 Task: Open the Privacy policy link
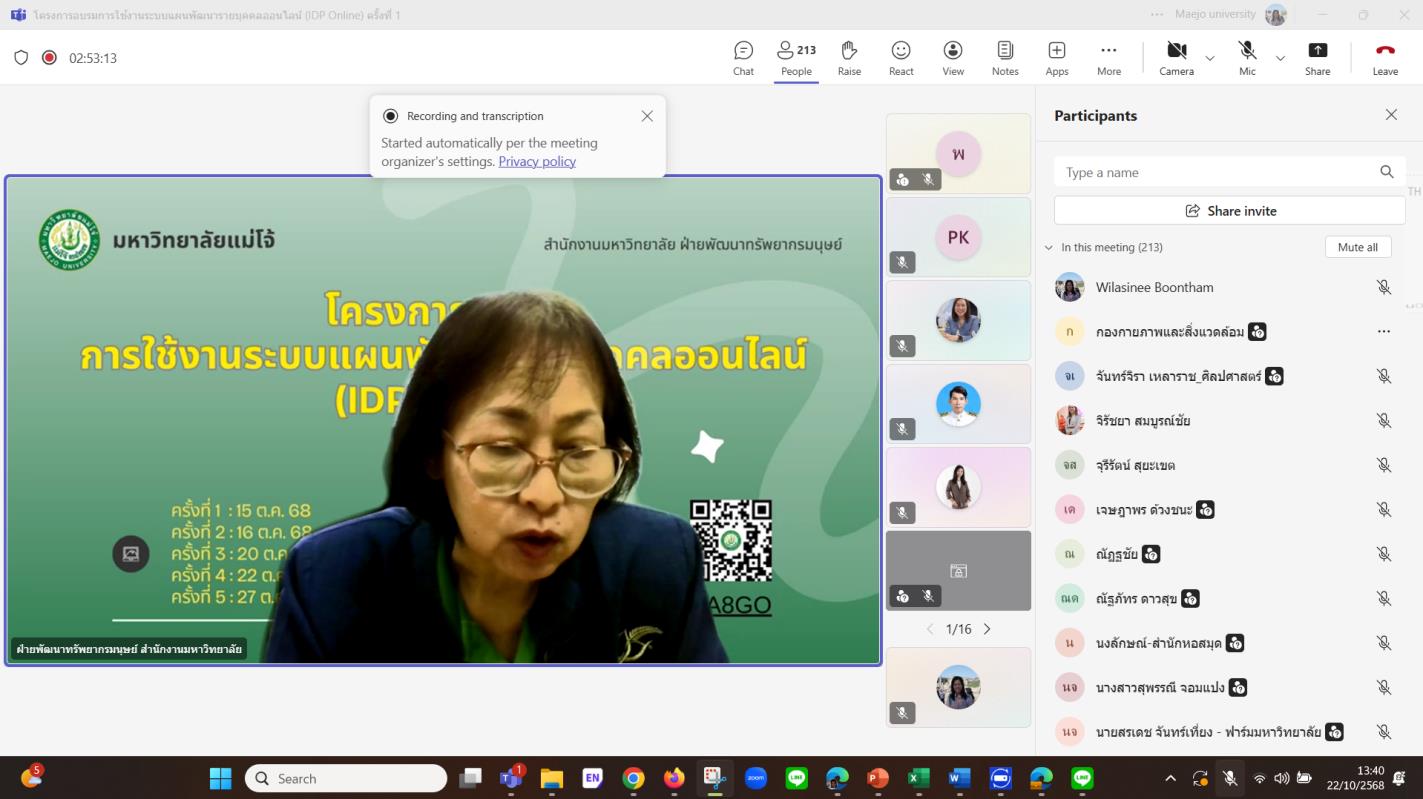[x=537, y=162]
